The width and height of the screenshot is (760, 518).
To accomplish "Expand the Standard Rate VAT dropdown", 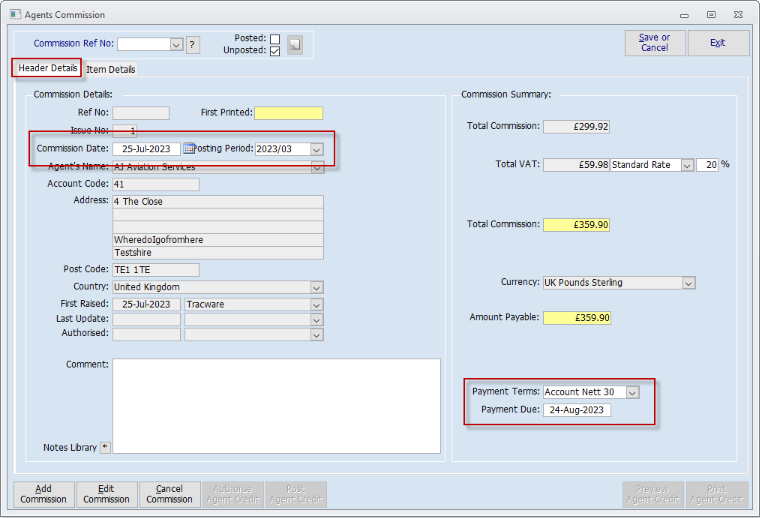I will (x=687, y=165).
